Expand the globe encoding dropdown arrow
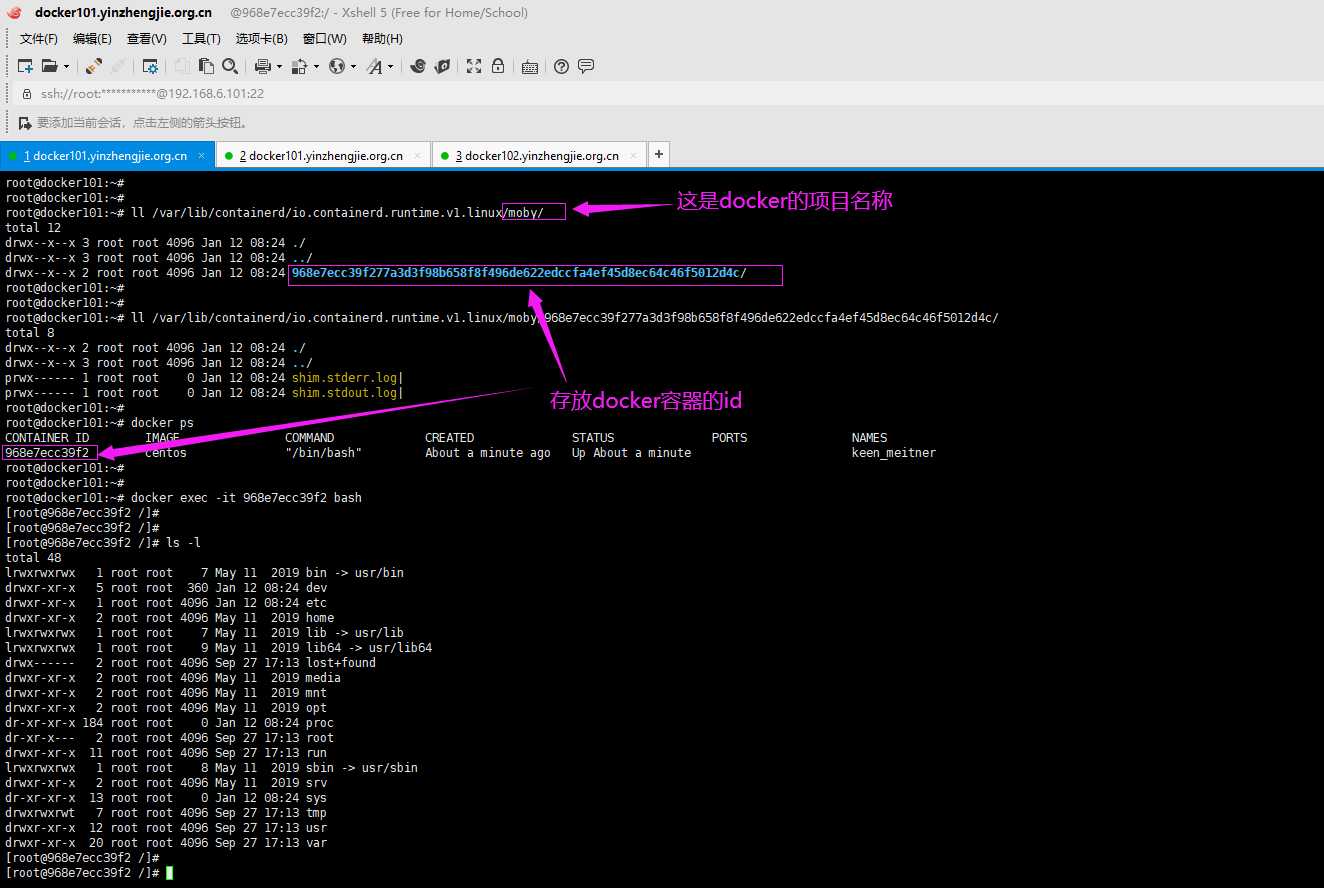The width and height of the screenshot is (1324, 888). 354,66
